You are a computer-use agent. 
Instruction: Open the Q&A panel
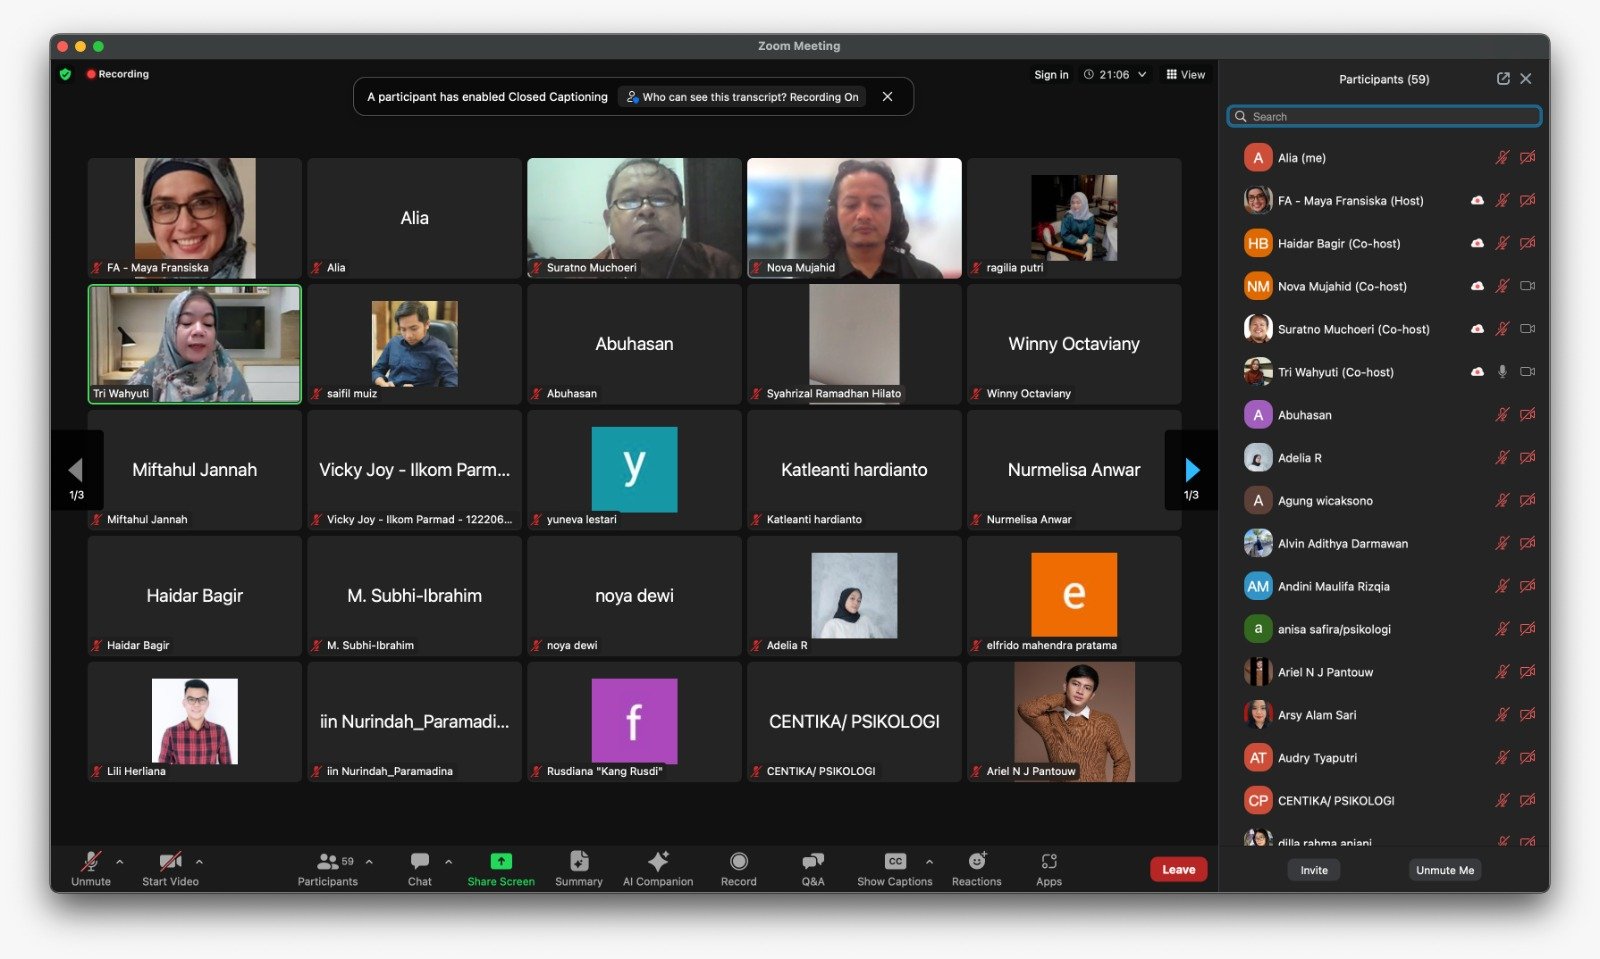813,862
